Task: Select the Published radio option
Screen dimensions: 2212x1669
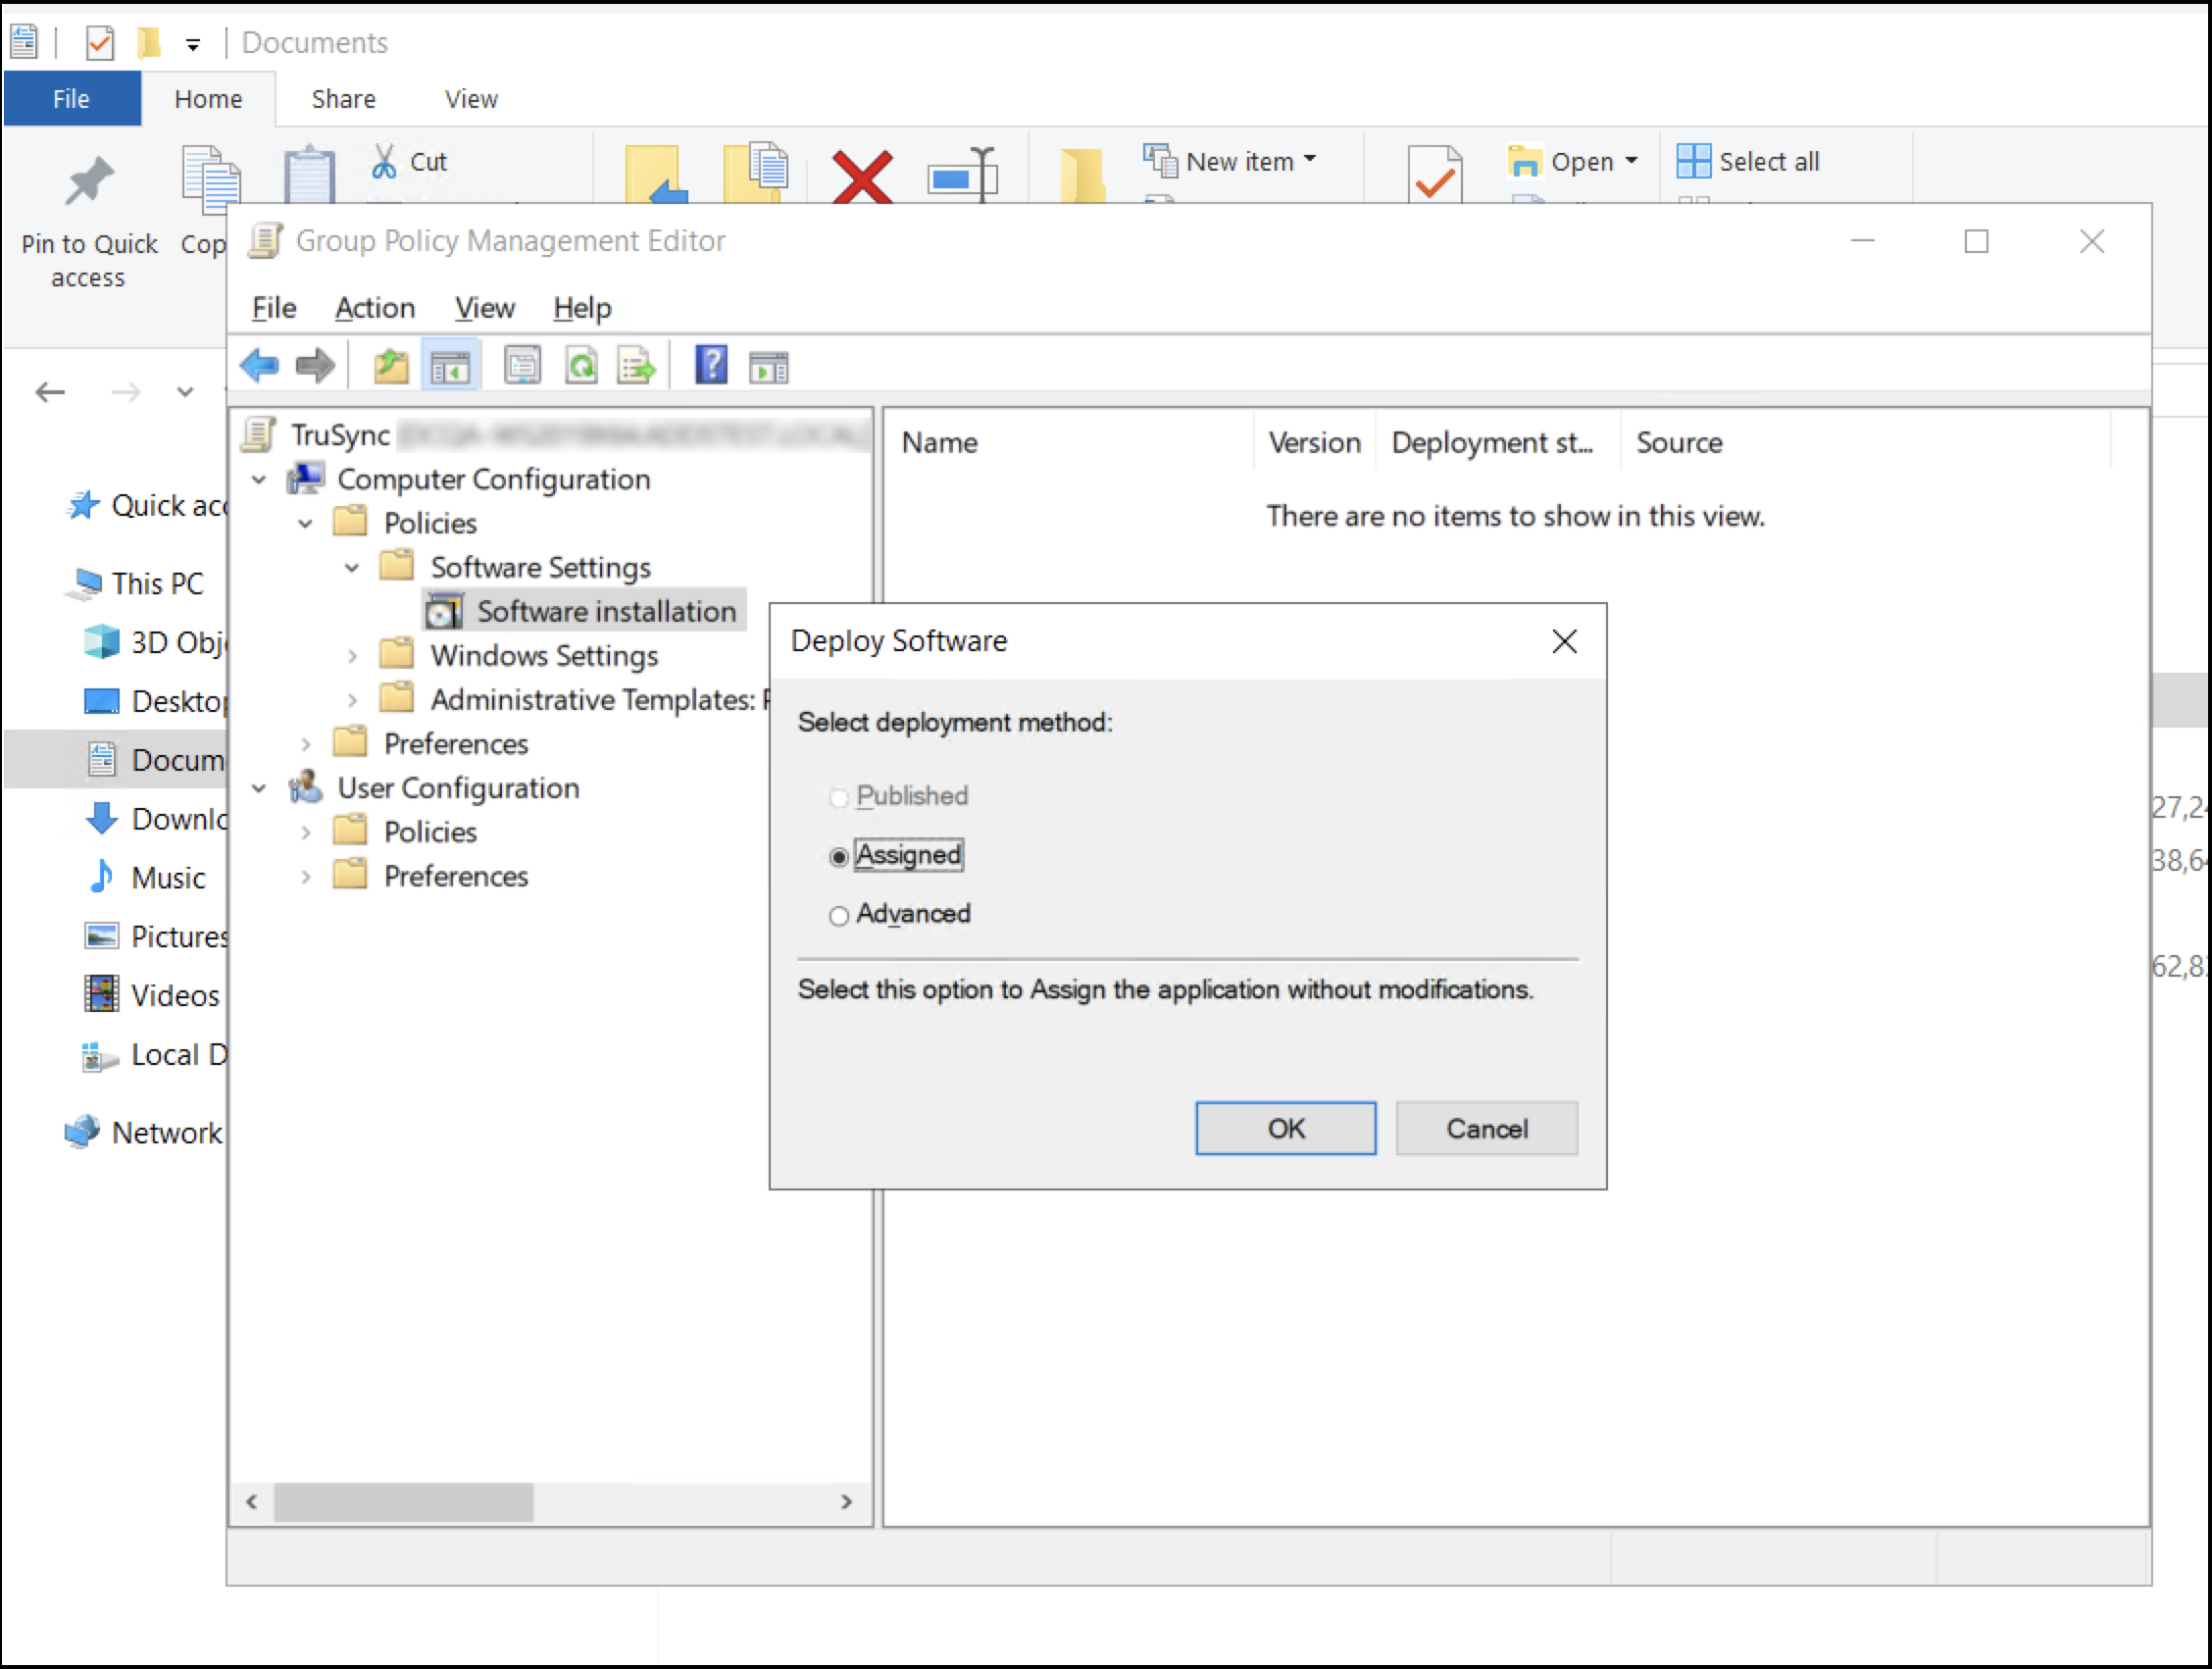Action: click(x=839, y=797)
